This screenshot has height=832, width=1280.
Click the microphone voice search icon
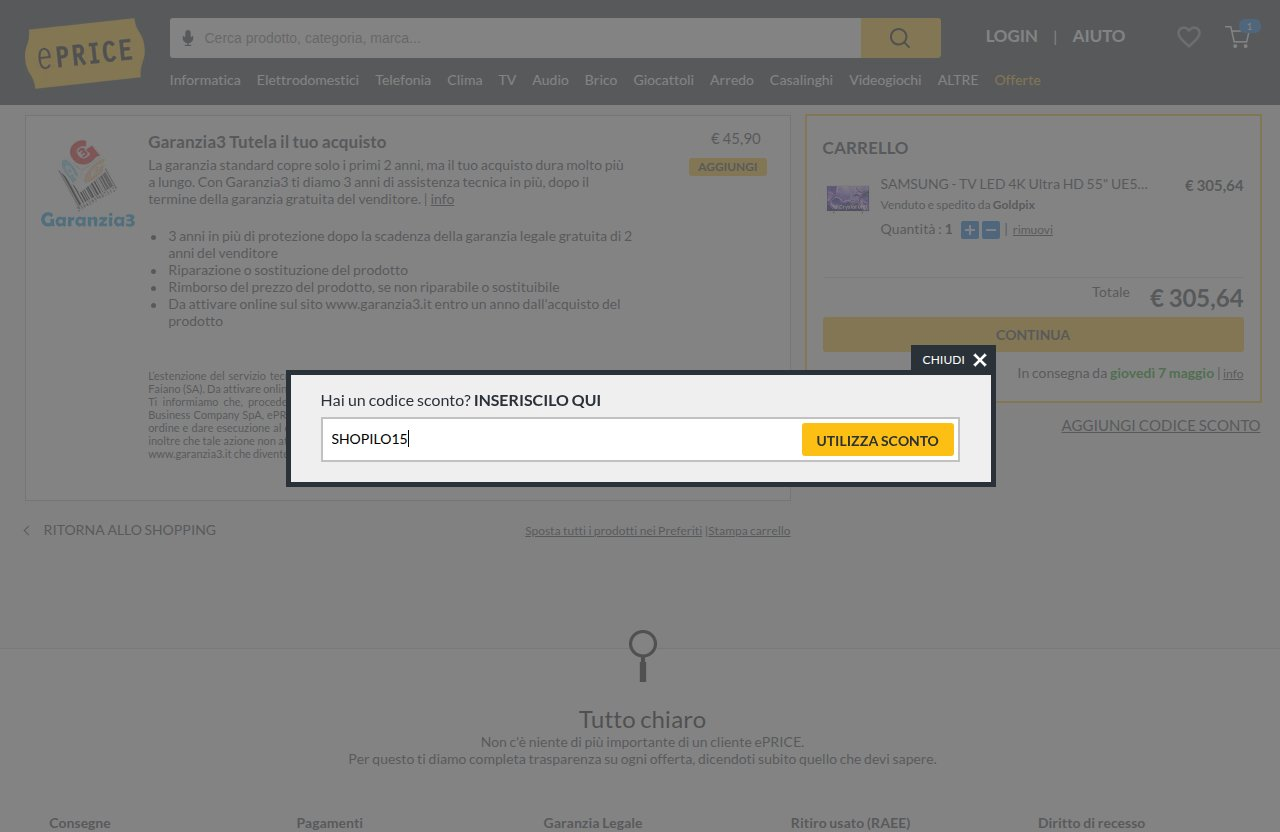[x=188, y=38]
